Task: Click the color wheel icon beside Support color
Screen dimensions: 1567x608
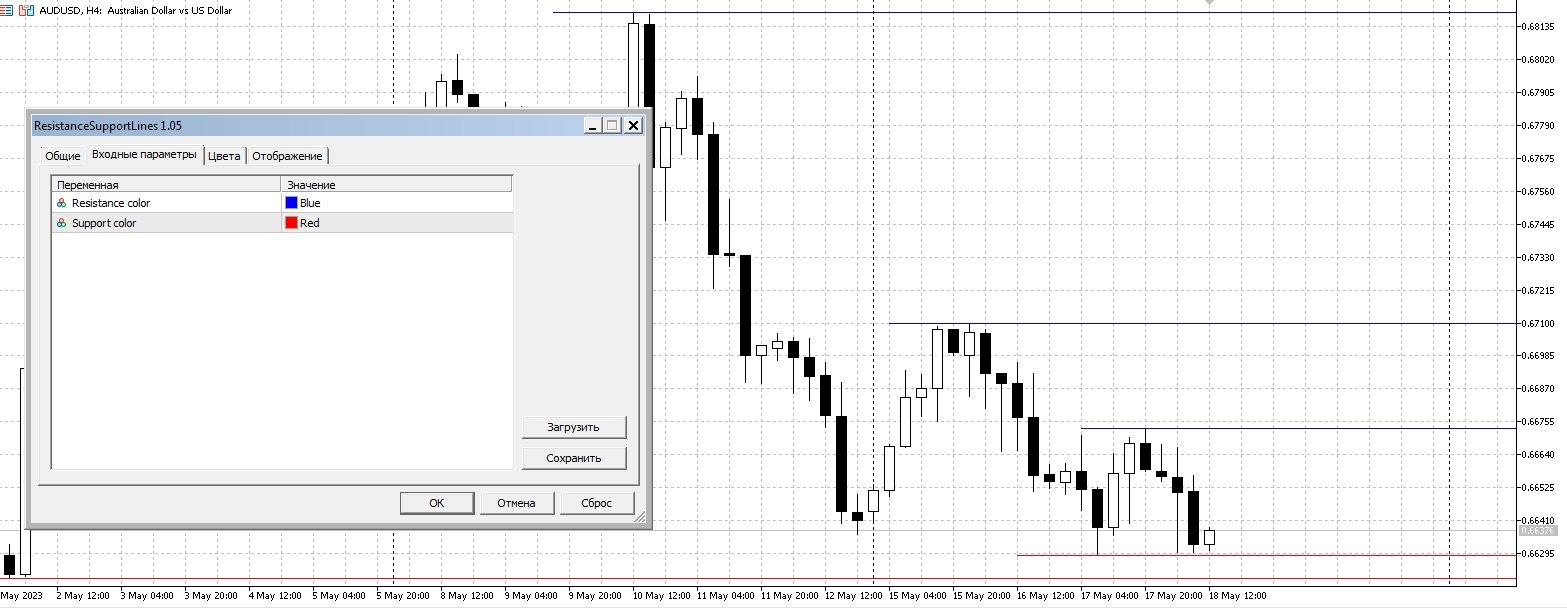Action: pyautogui.click(x=59, y=222)
